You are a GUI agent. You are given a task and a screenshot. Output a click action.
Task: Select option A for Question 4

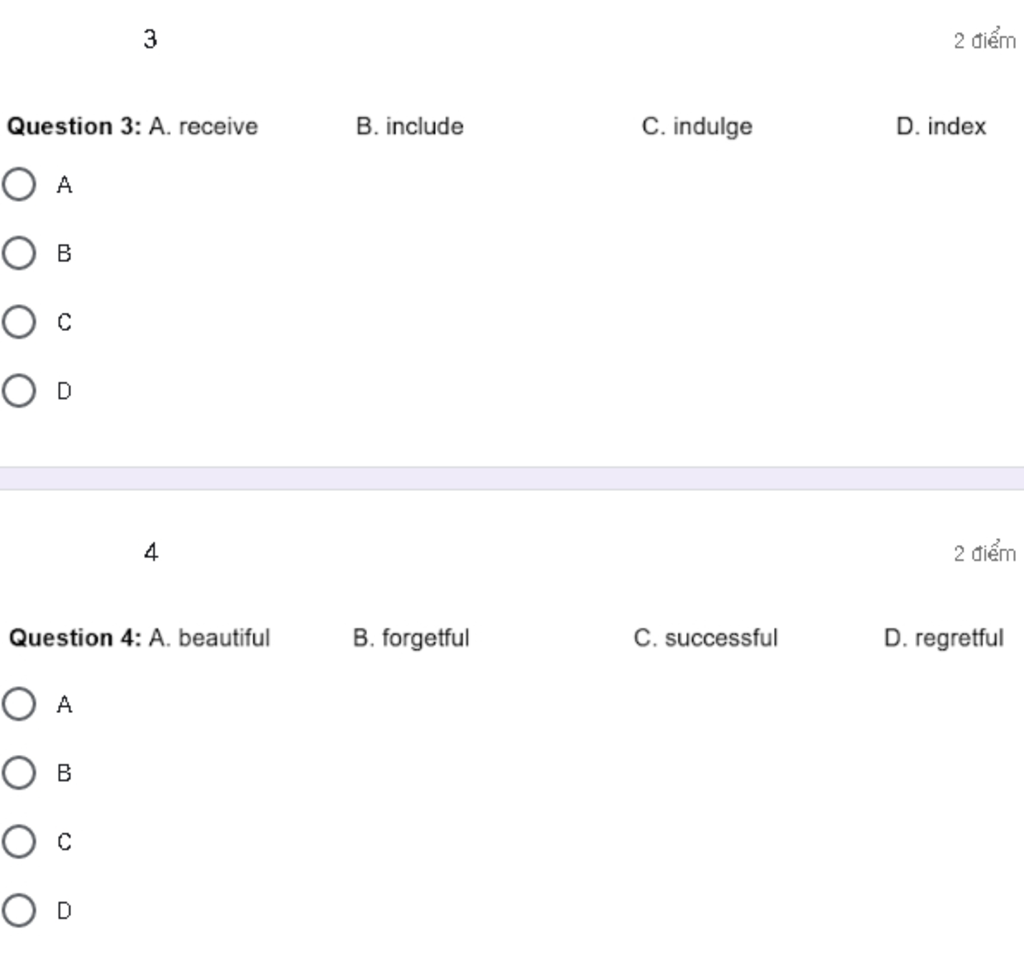pos(19,704)
